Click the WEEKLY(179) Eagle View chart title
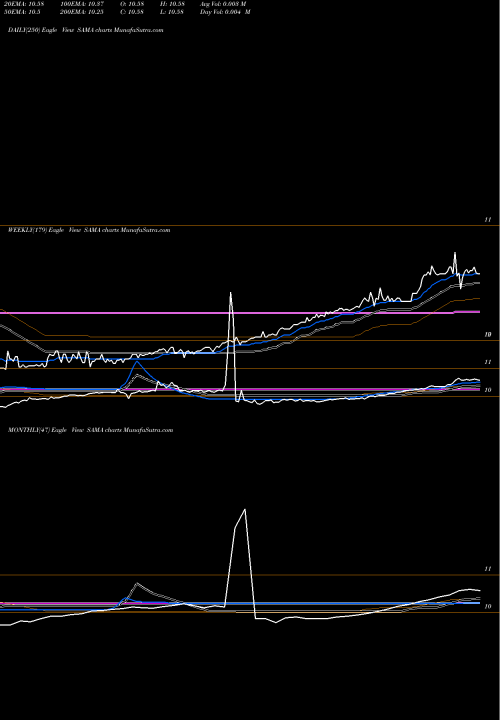 89,230
